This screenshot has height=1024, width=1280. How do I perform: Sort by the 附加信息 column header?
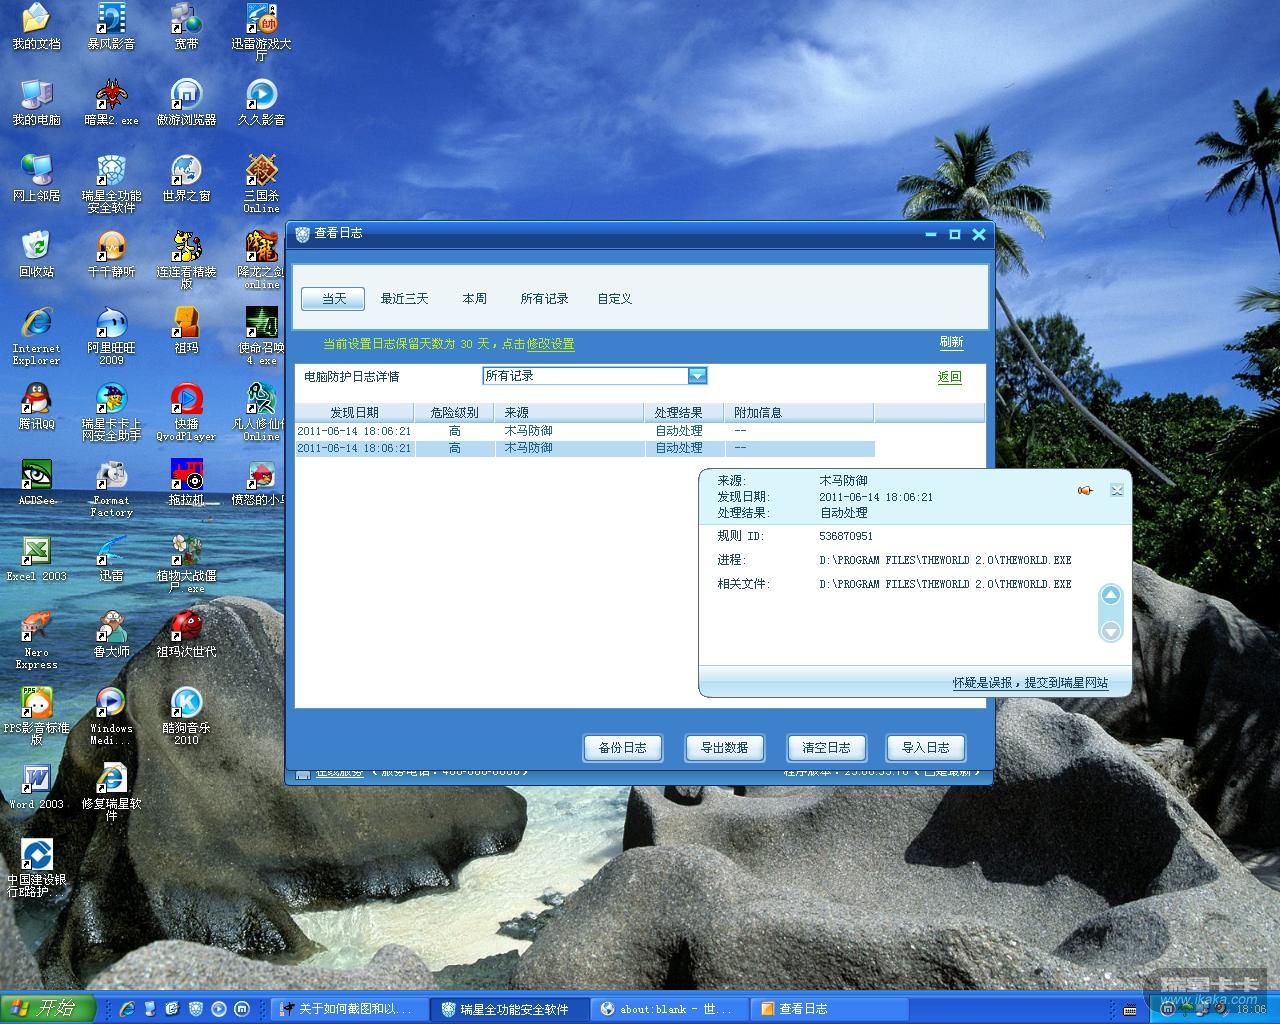799,413
